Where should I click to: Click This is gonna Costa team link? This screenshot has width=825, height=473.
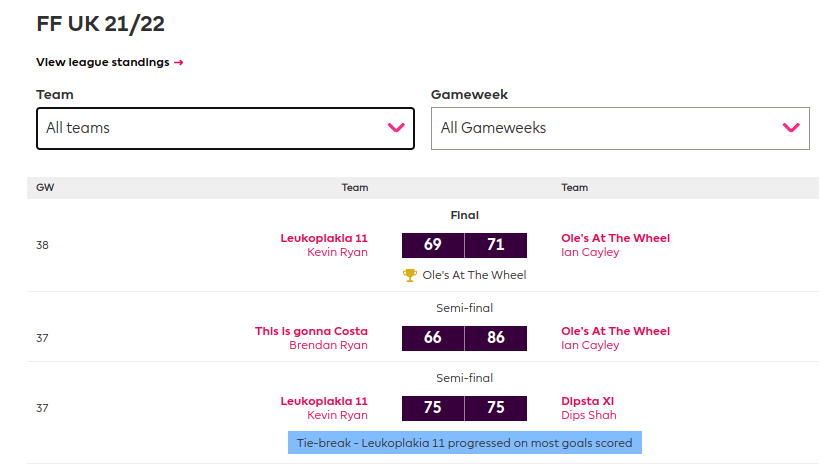click(311, 331)
